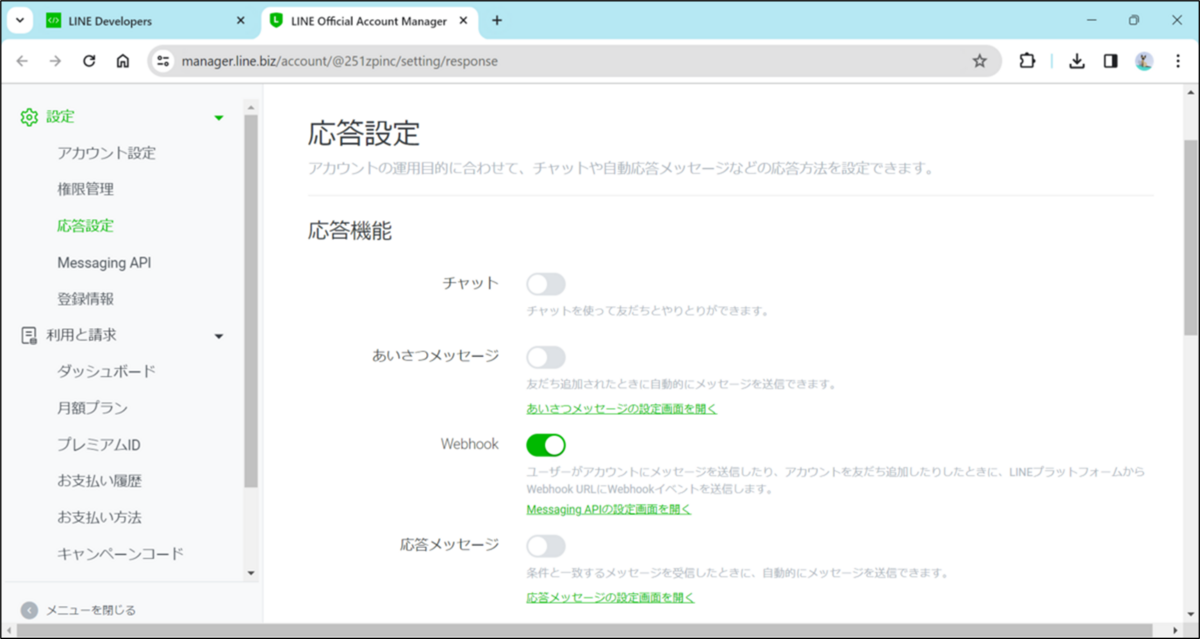Turn on the あいさつメッセージ switch
This screenshot has height=639, width=1200.
[546, 357]
